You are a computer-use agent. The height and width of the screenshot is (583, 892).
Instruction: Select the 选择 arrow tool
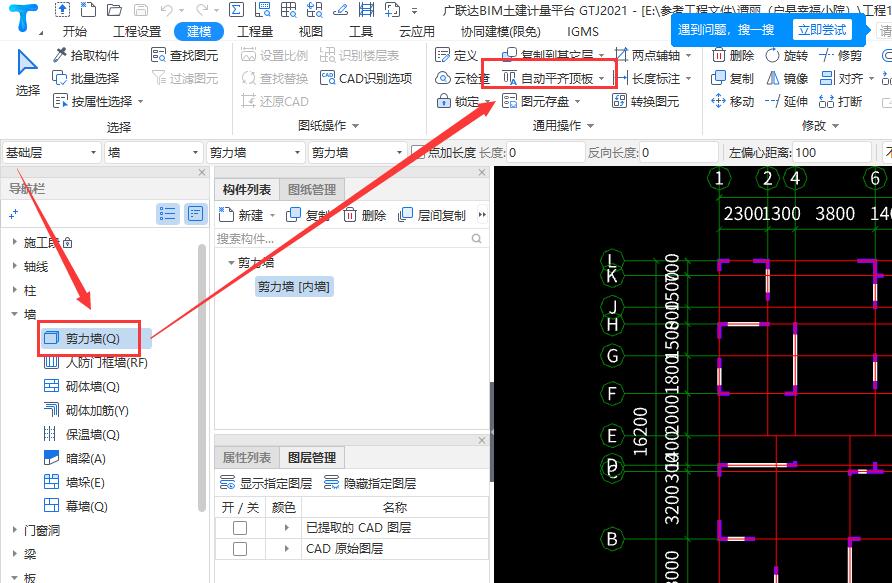point(27,72)
